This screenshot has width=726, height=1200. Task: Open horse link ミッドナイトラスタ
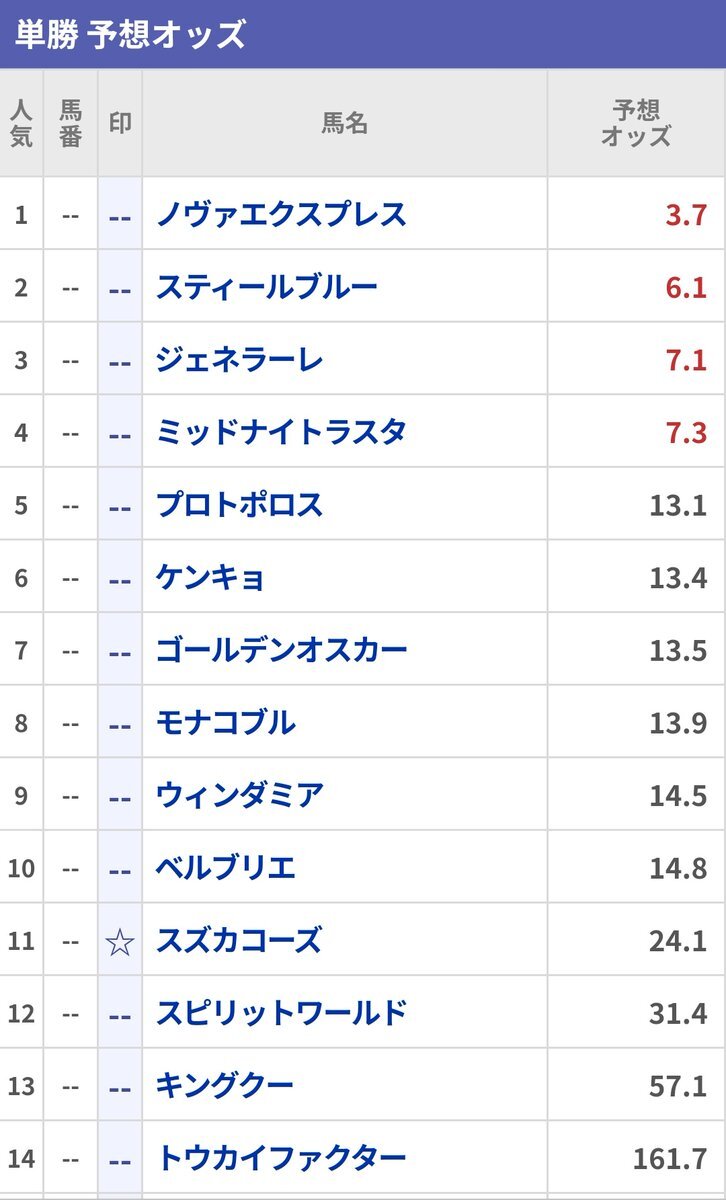point(281,432)
